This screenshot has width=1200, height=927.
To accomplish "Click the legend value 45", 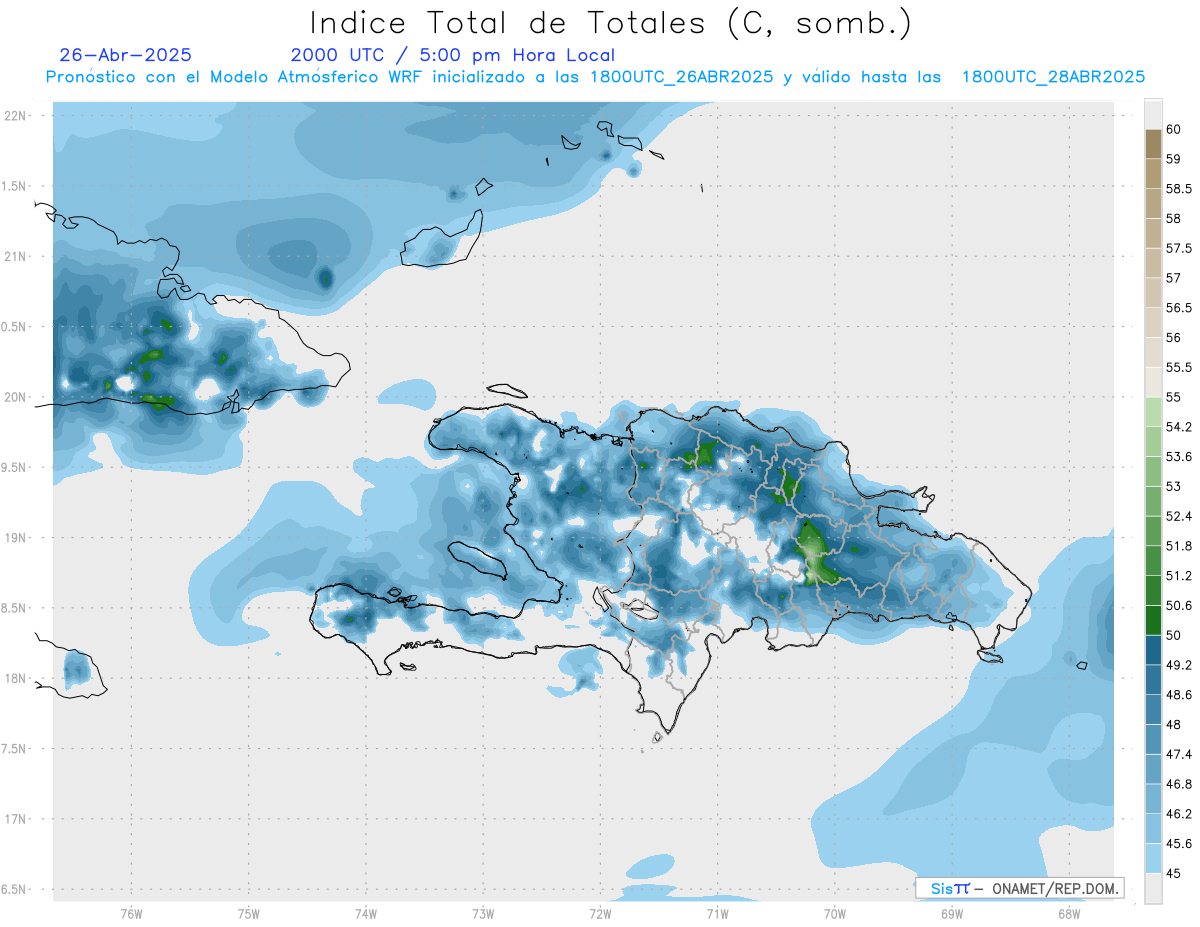I will point(1173,874).
